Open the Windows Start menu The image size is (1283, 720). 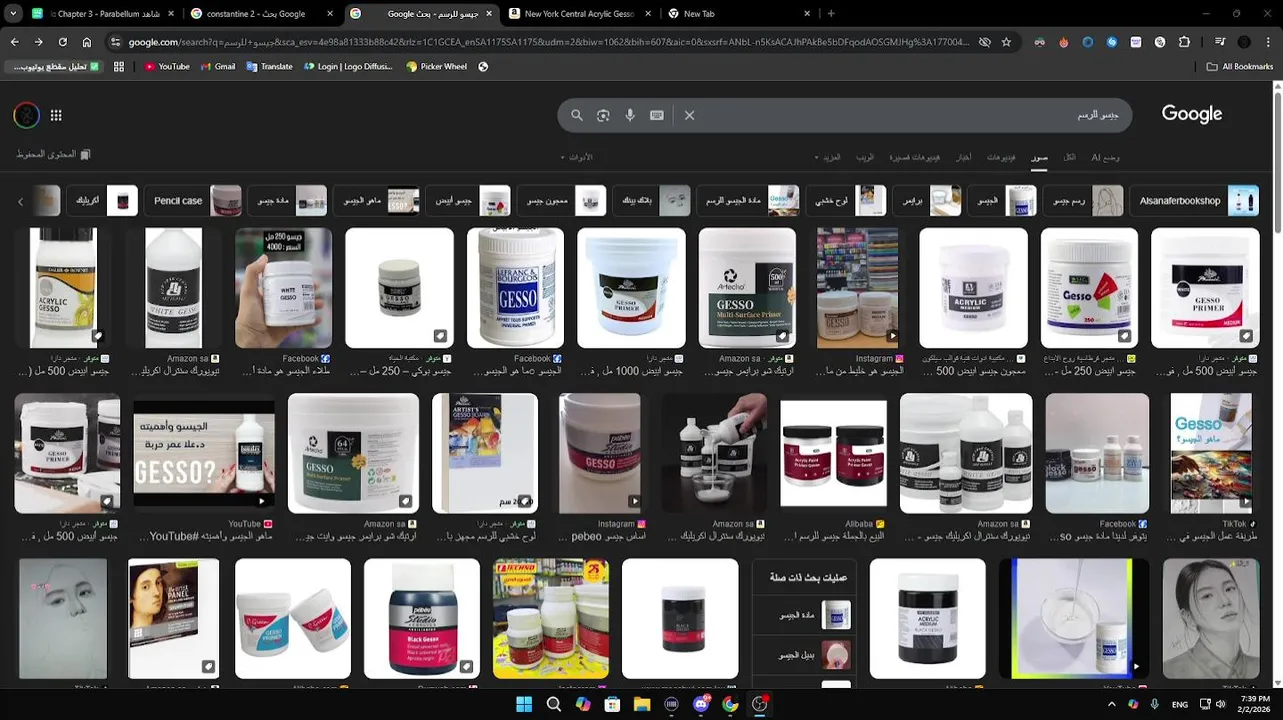[x=523, y=704]
